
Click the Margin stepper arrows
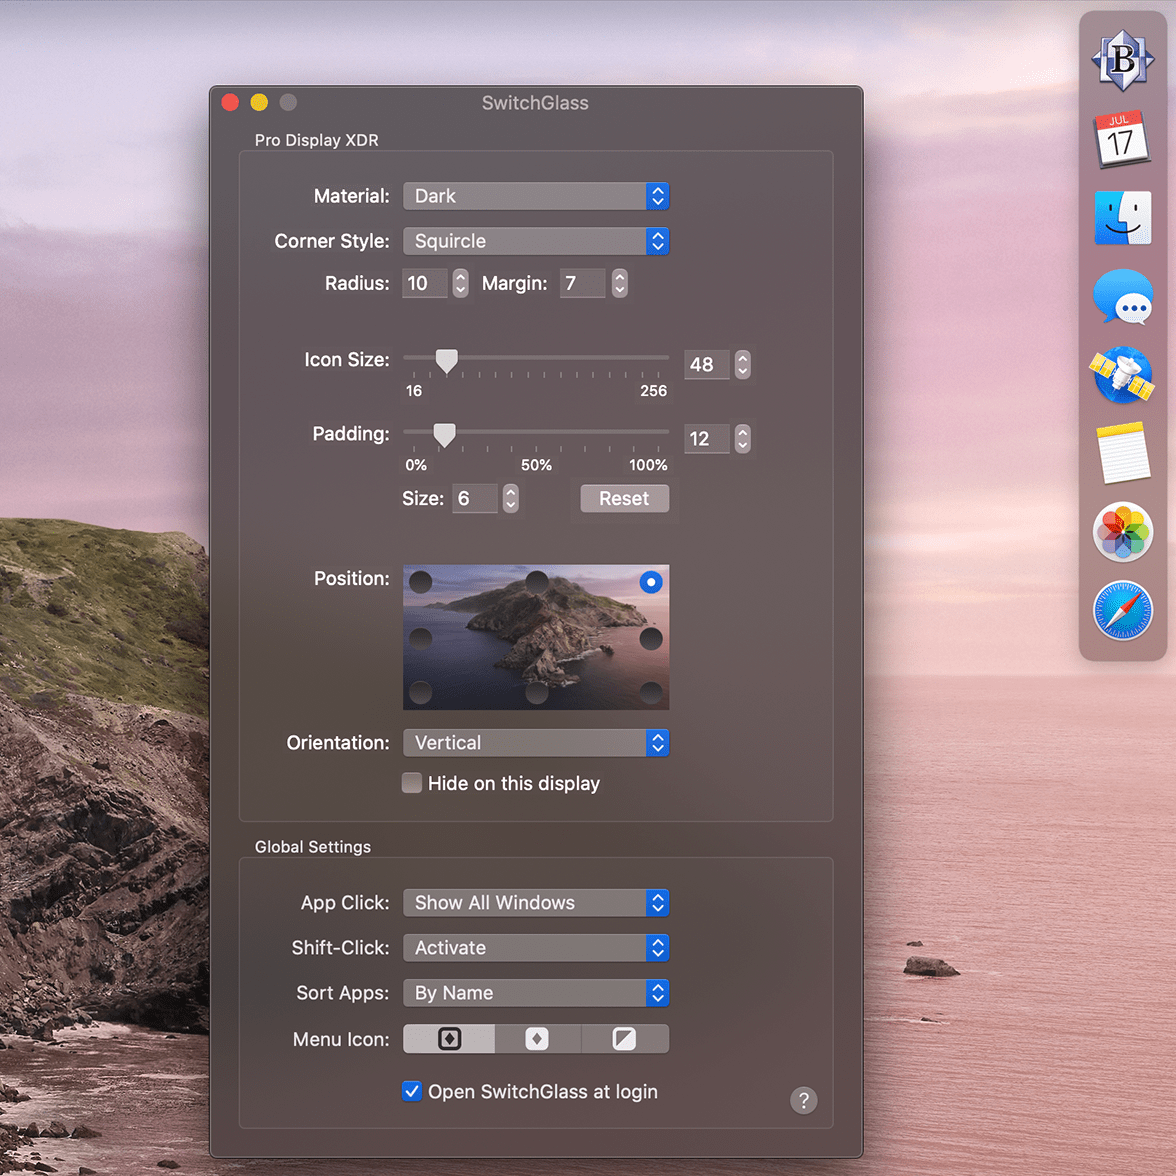tap(619, 283)
